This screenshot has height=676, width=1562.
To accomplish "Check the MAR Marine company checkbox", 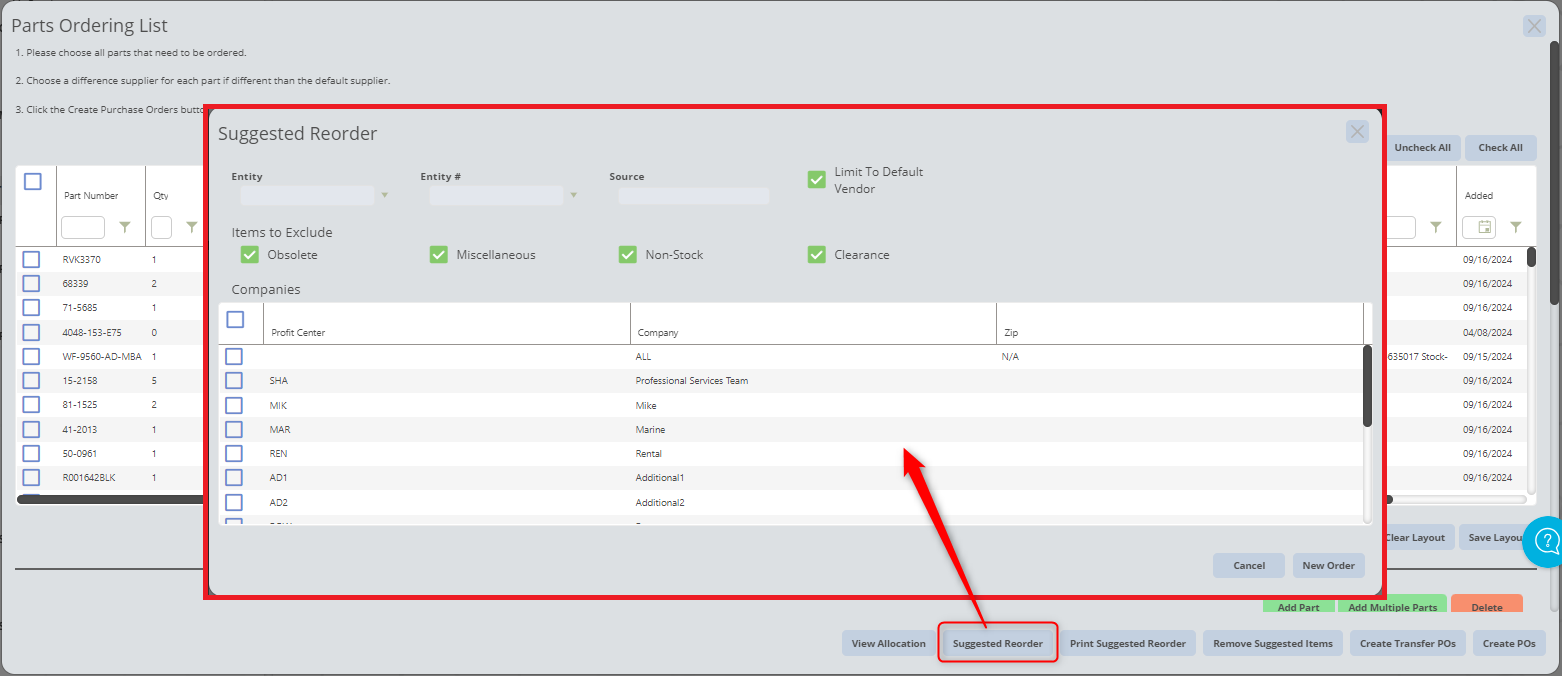I will [x=234, y=429].
